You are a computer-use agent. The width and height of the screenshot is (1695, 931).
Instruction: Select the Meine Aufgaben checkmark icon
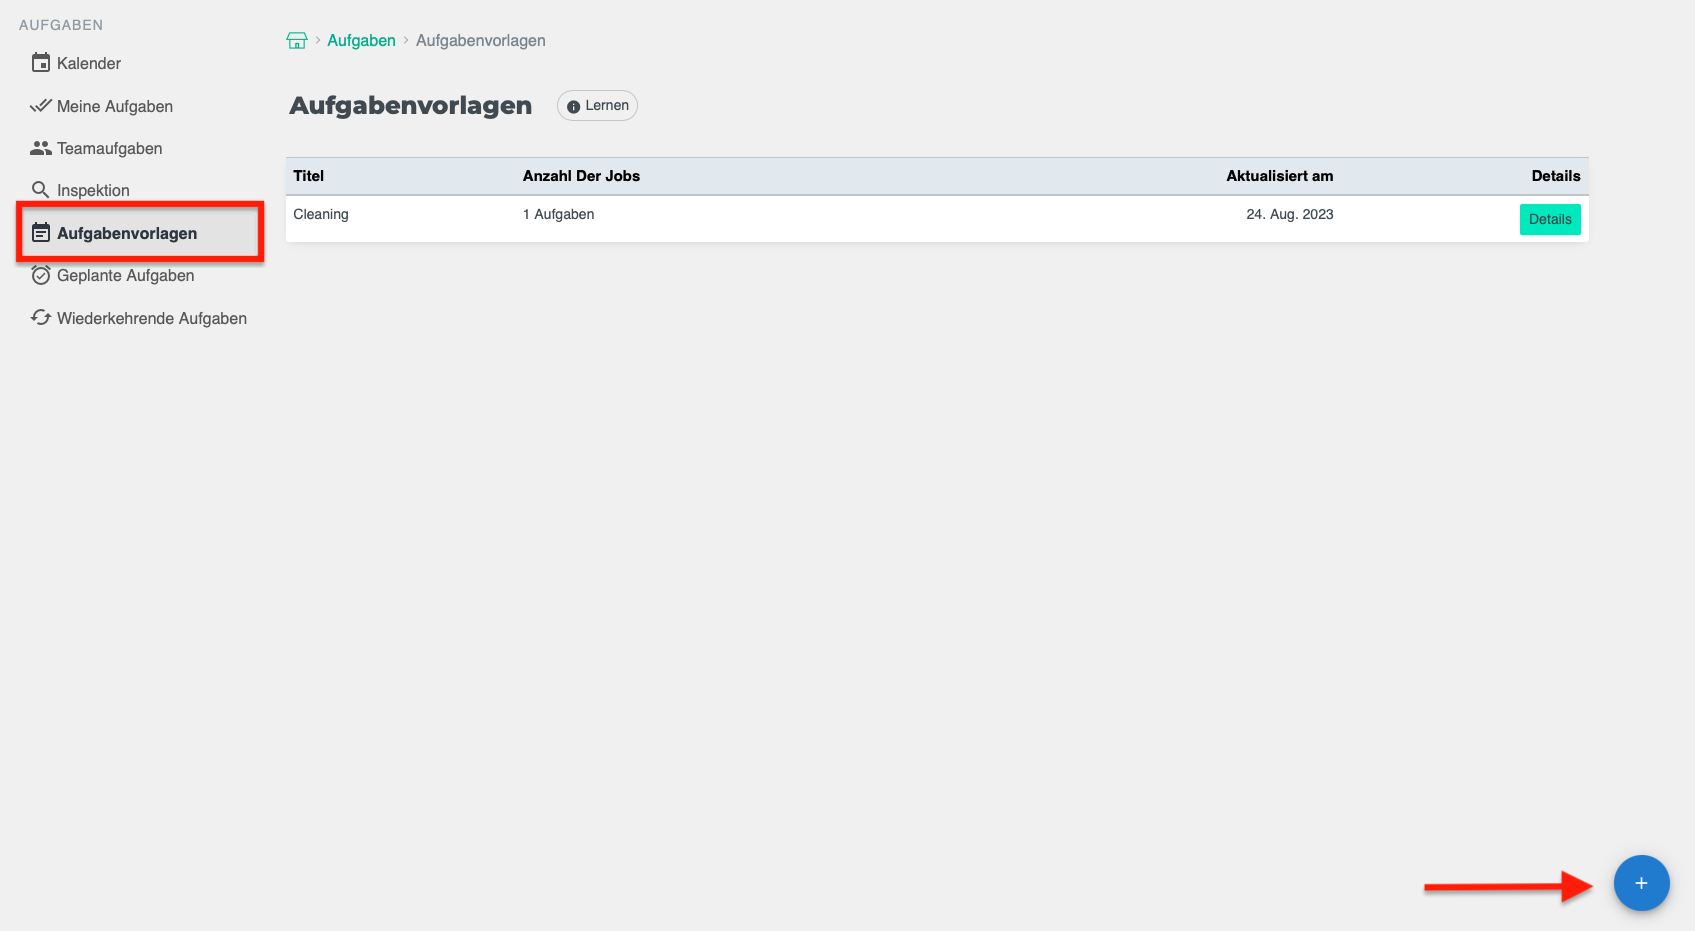(x=40, y=105)
